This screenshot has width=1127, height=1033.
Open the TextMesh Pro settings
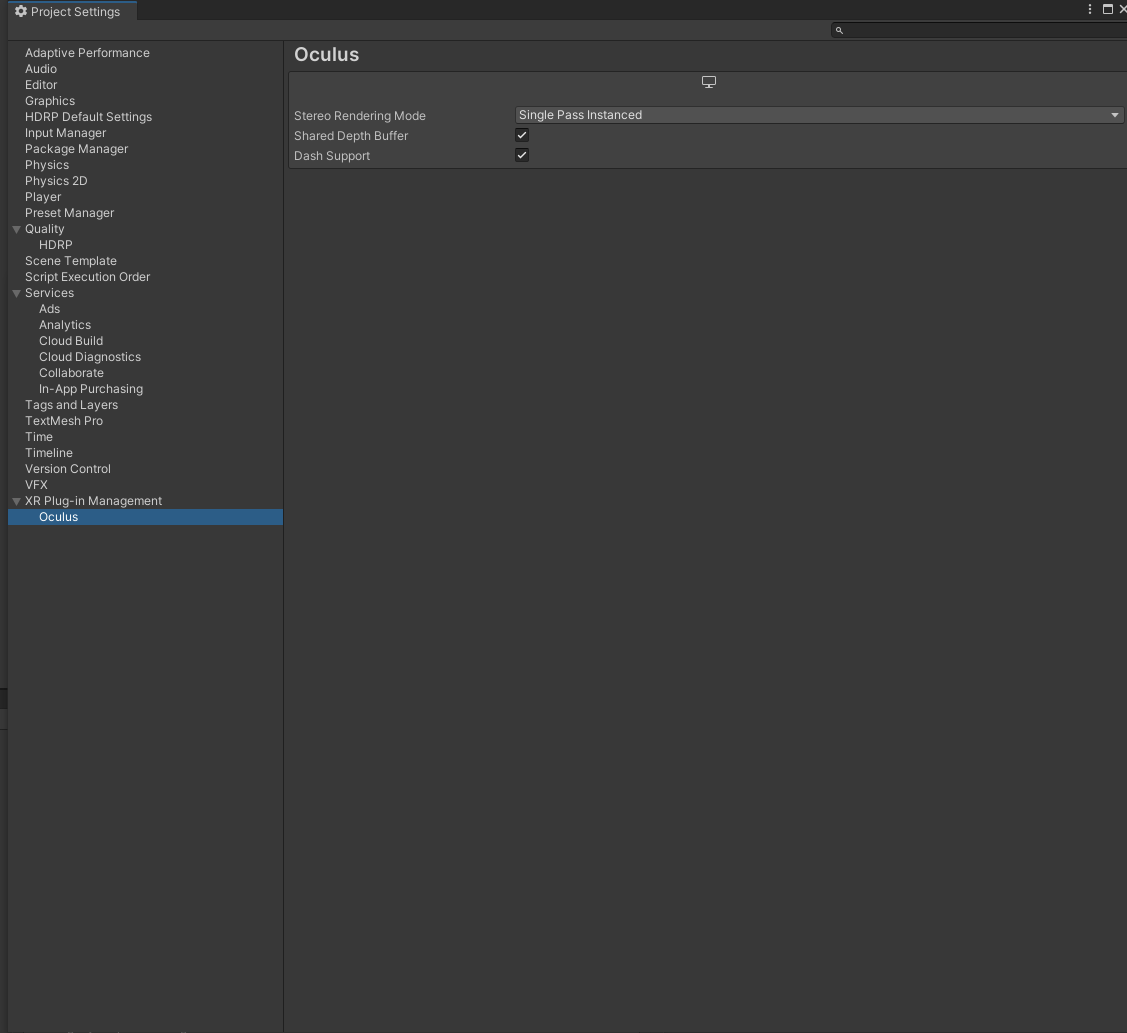click(x=64, y=420)
